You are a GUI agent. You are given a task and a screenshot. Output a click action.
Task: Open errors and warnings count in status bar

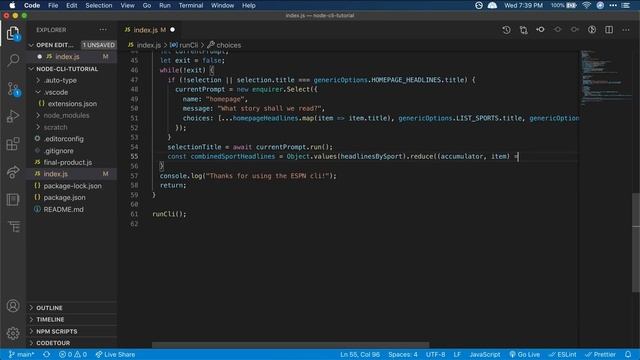73,354
